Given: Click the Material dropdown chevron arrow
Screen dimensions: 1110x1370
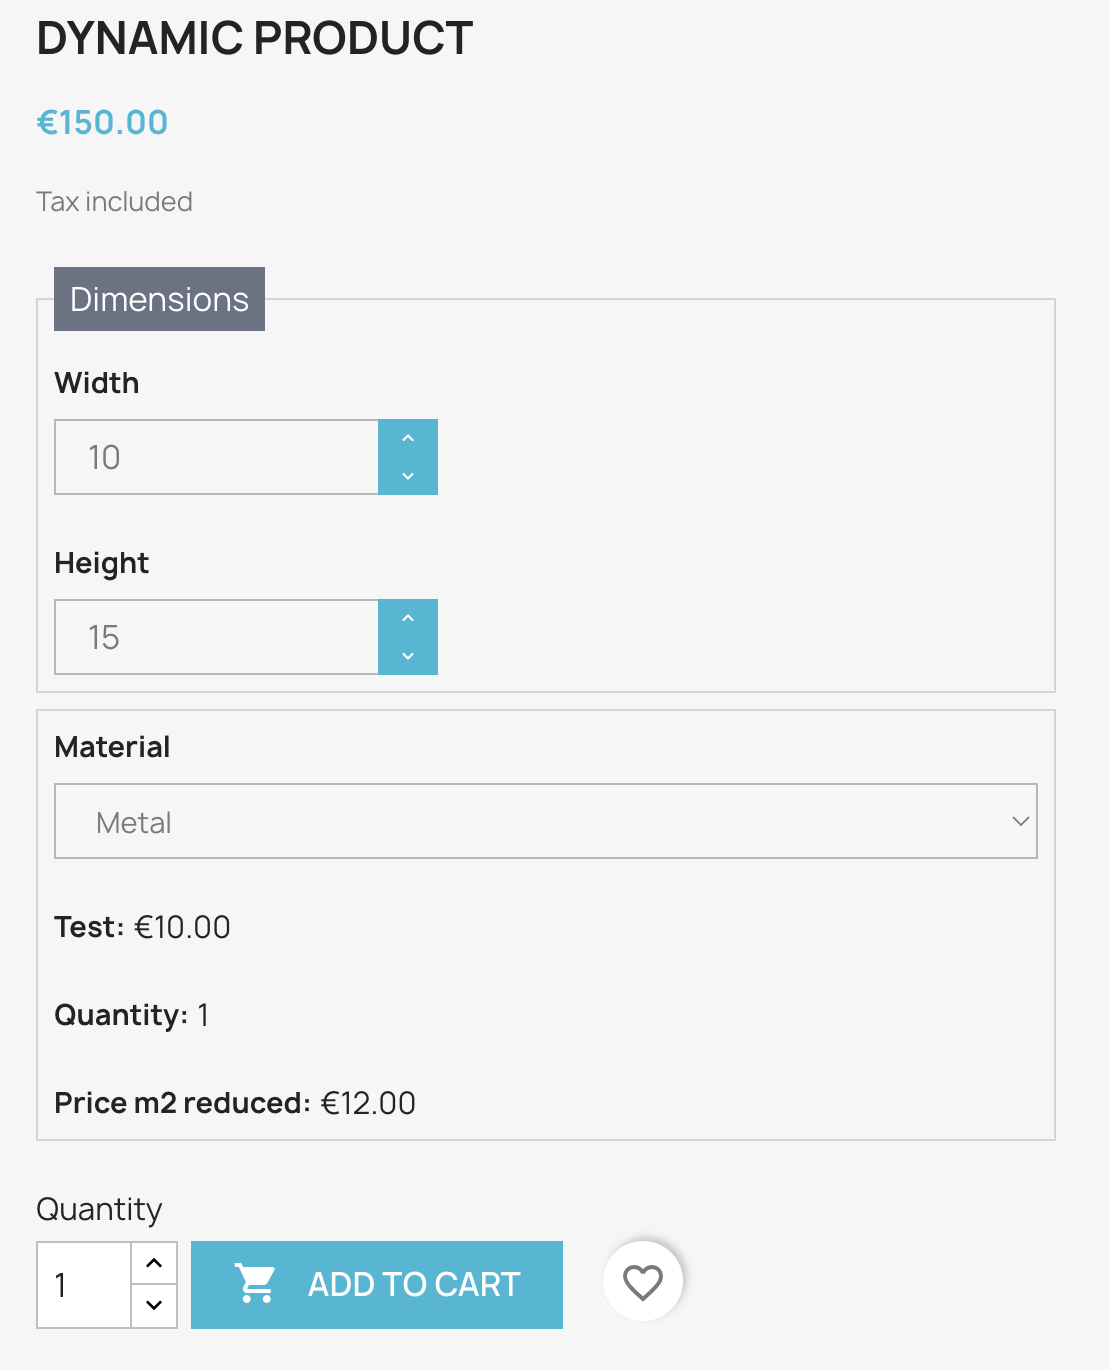Looking at the screenshot, I should [1020, 821].
